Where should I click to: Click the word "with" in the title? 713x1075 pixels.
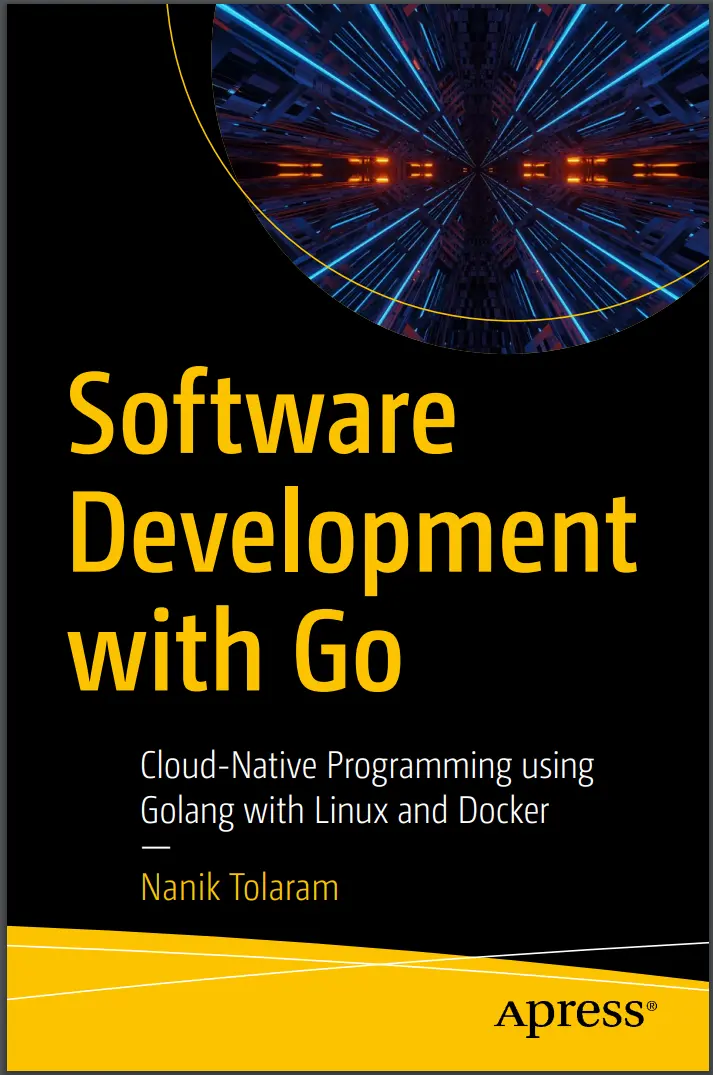[x=158, y=653]
